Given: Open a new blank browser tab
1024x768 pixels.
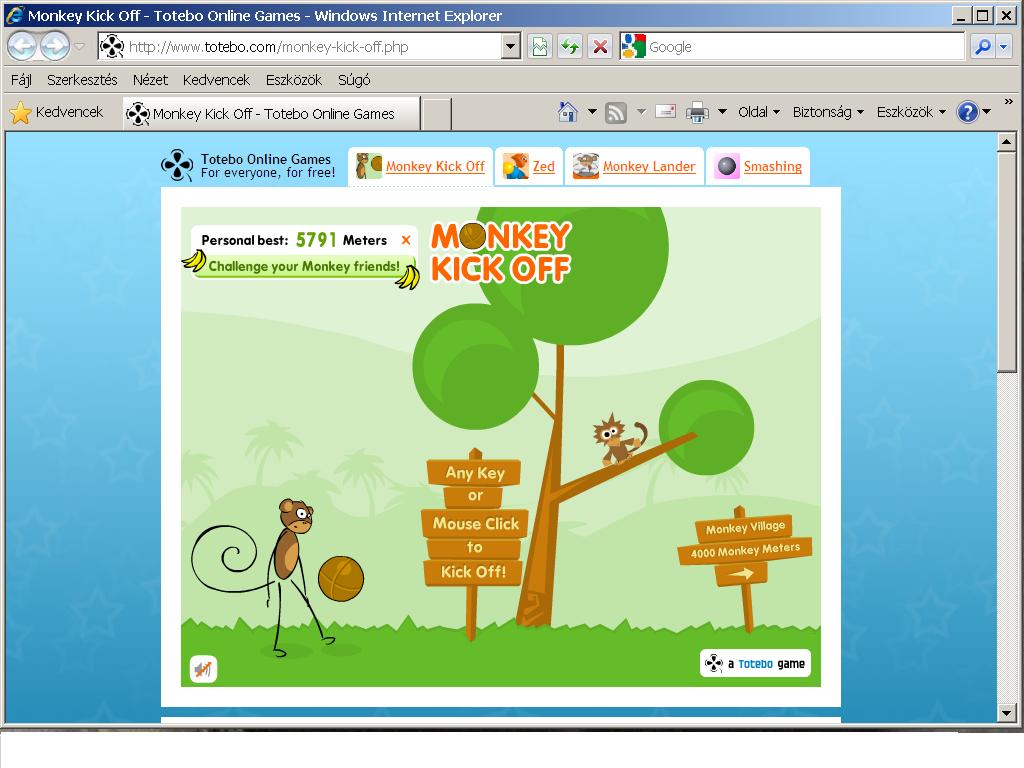Looking at the screenshot, I should (437, 114).
